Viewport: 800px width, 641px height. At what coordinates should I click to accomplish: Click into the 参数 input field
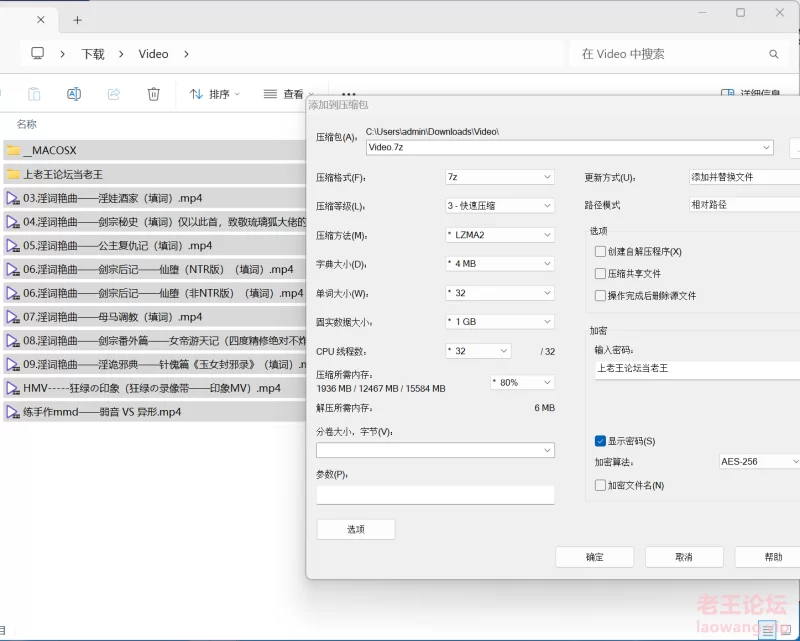(x=435, y=495)
